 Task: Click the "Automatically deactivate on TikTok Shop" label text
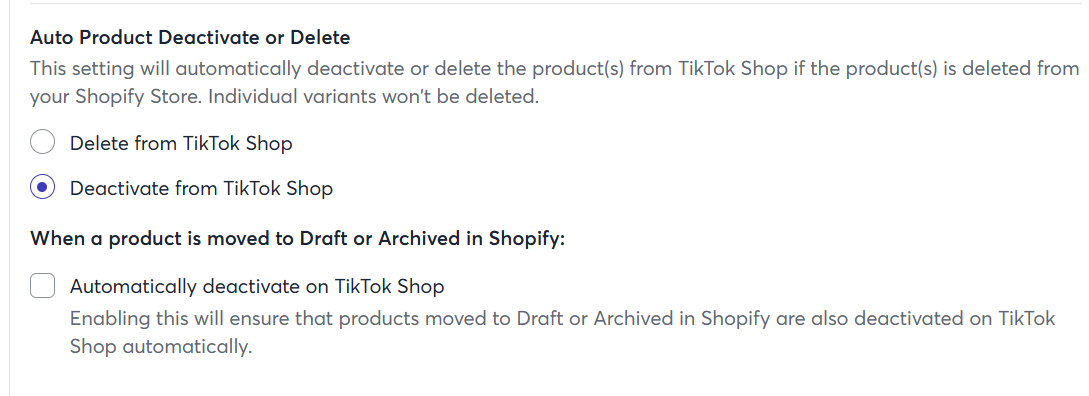257,286
